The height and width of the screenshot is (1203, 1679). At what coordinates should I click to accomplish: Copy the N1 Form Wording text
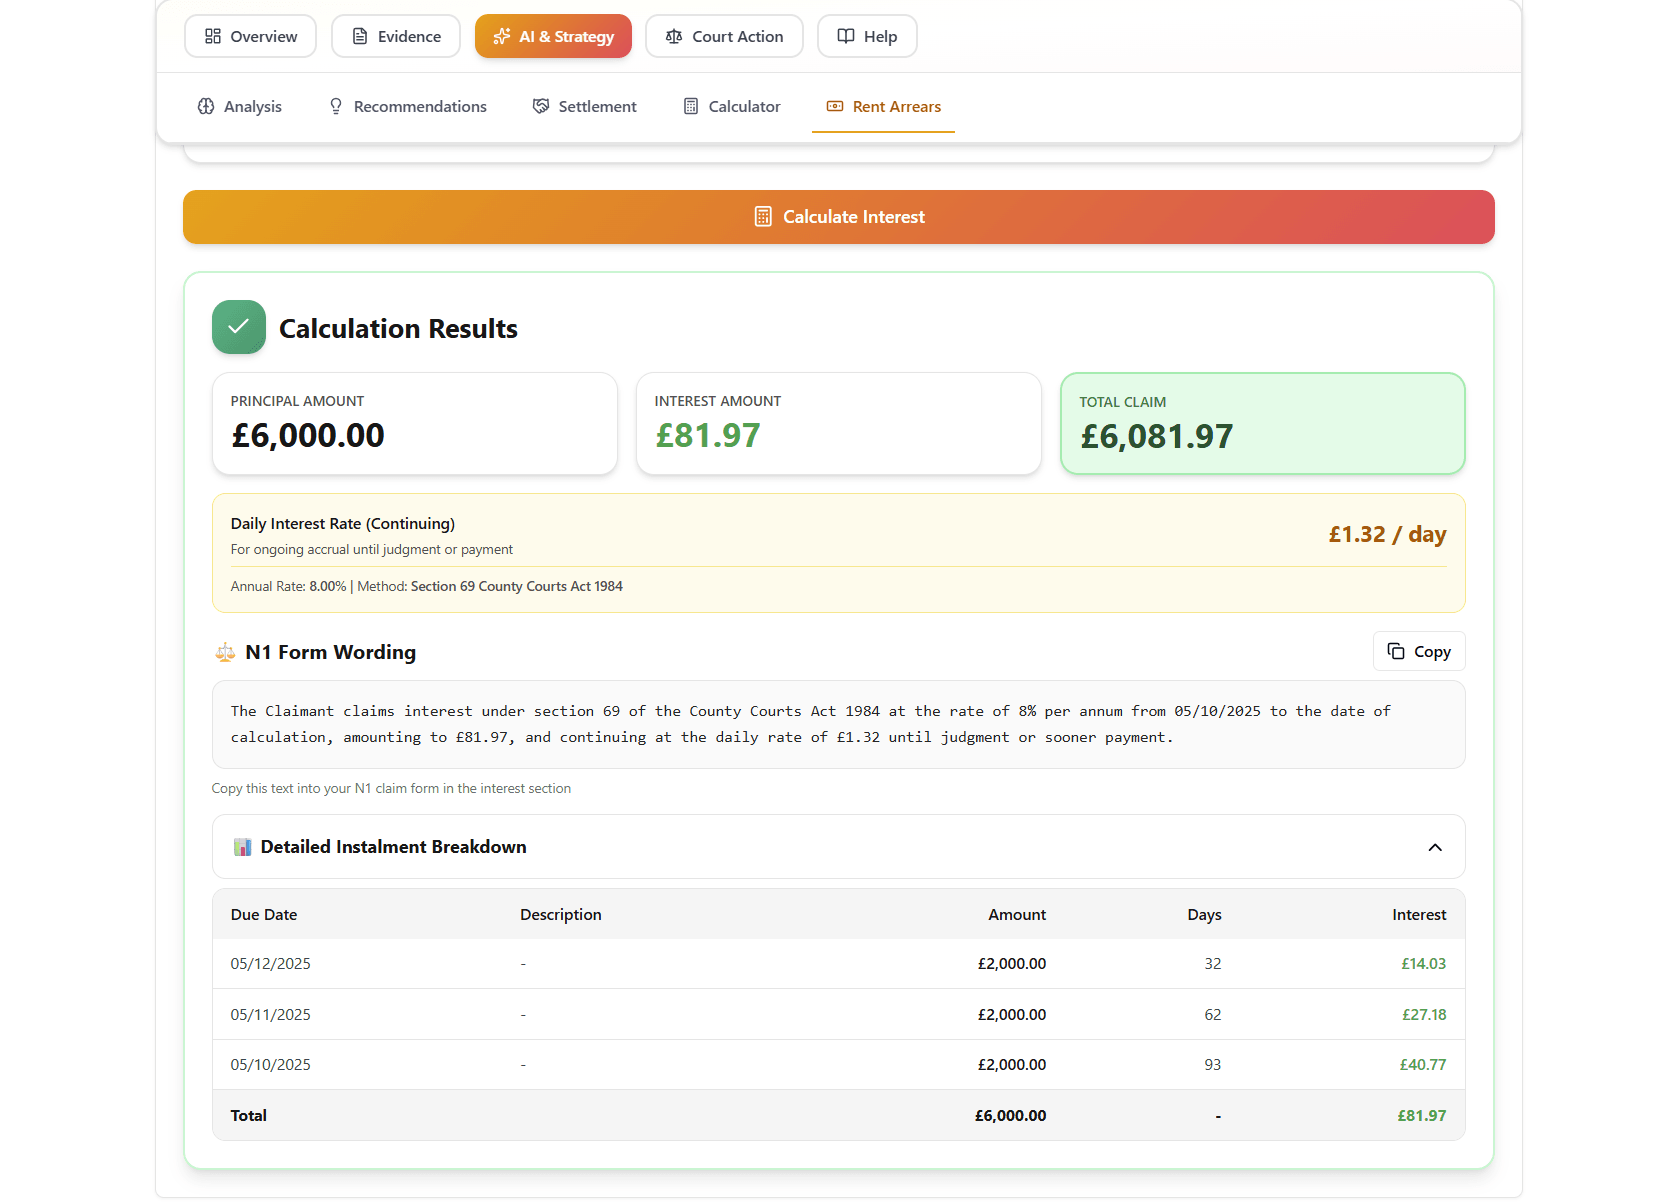[1418, 651]
